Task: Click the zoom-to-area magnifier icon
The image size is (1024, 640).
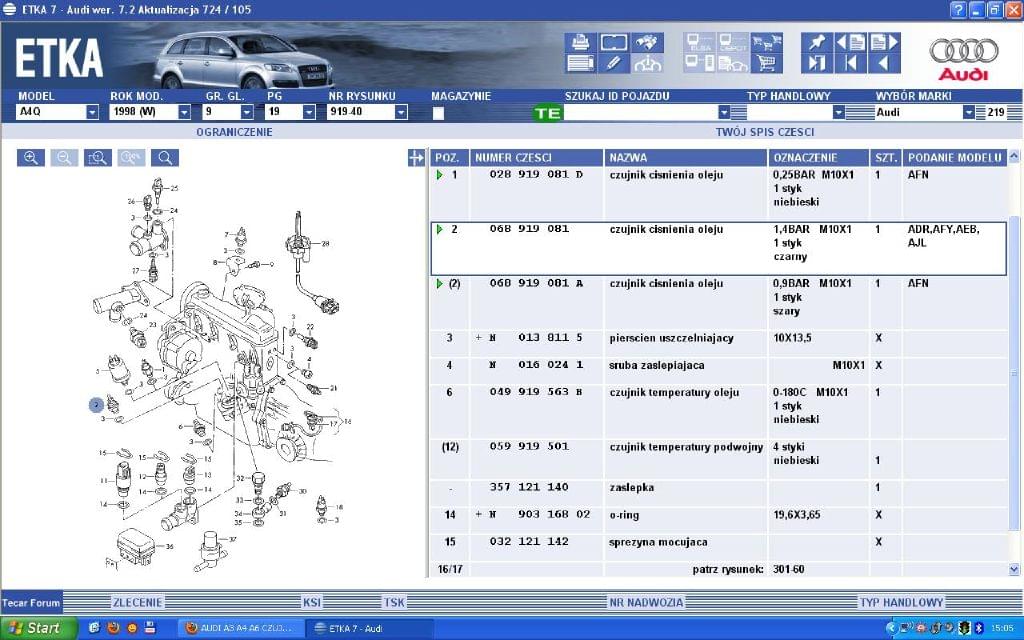Action: click(98, 157)
